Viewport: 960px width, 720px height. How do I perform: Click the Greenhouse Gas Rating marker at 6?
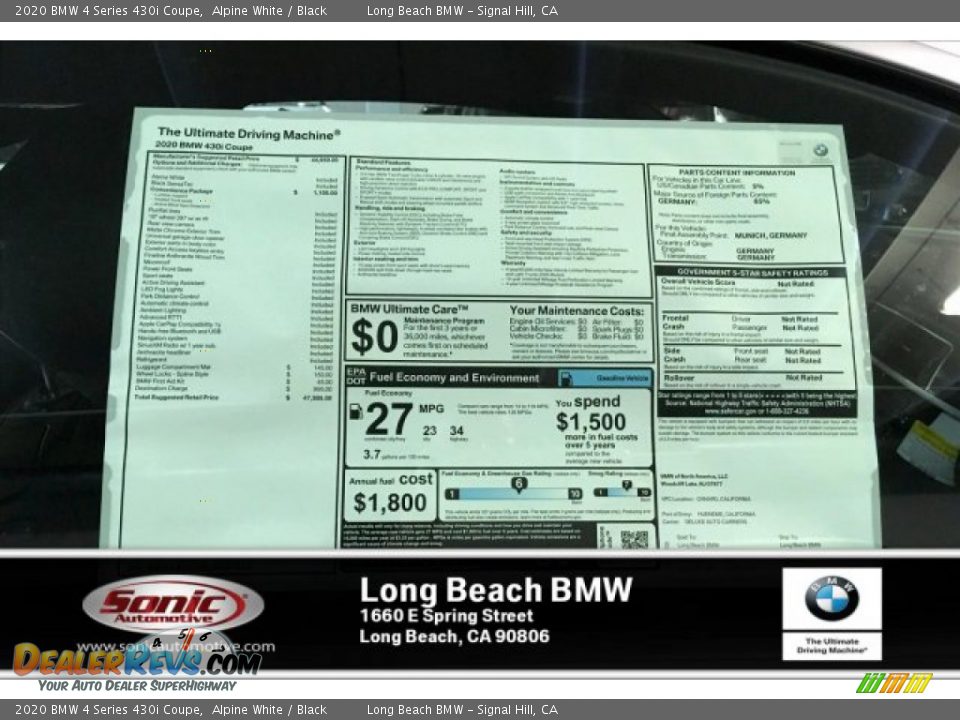pyautogui.click(x=519, y=482)
